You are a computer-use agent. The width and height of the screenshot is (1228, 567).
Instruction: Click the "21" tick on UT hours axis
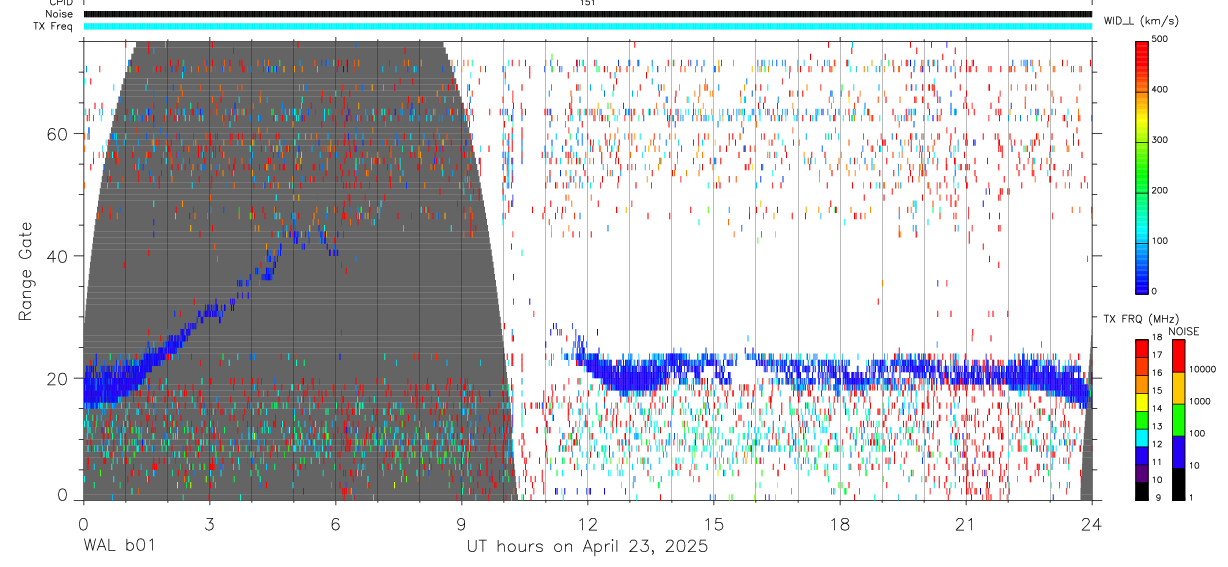pyautogui.click(x=965, y=523)
